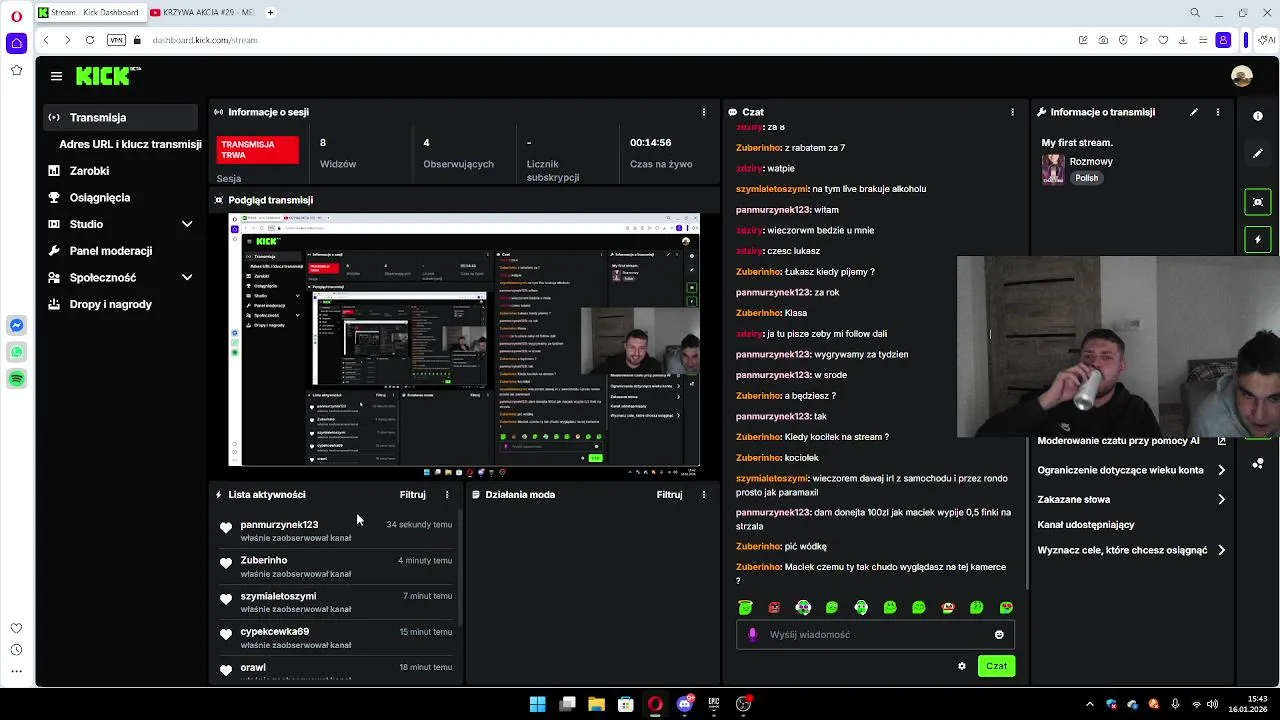Open File Explorer in the taskbar
The width and height of the screenshot is (1280, 720).
pyautogui.click(x=596, y=704)
